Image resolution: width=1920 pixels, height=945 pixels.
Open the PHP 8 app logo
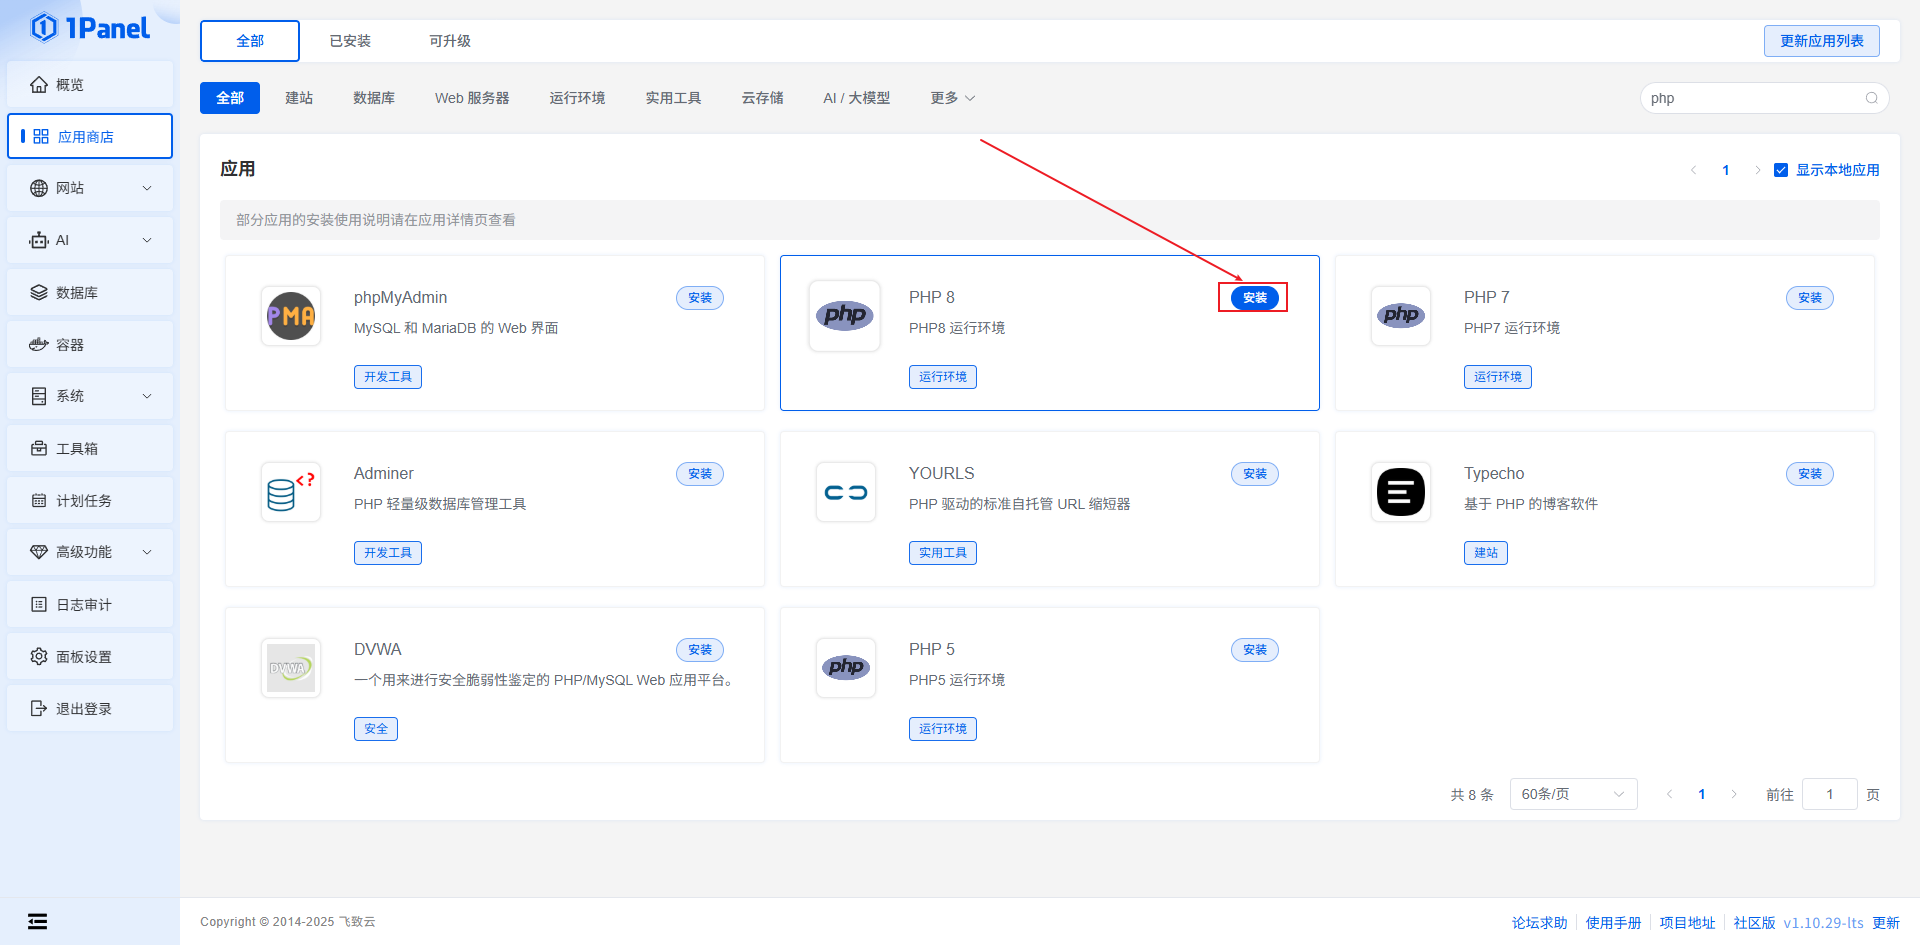tap(845, 316)
